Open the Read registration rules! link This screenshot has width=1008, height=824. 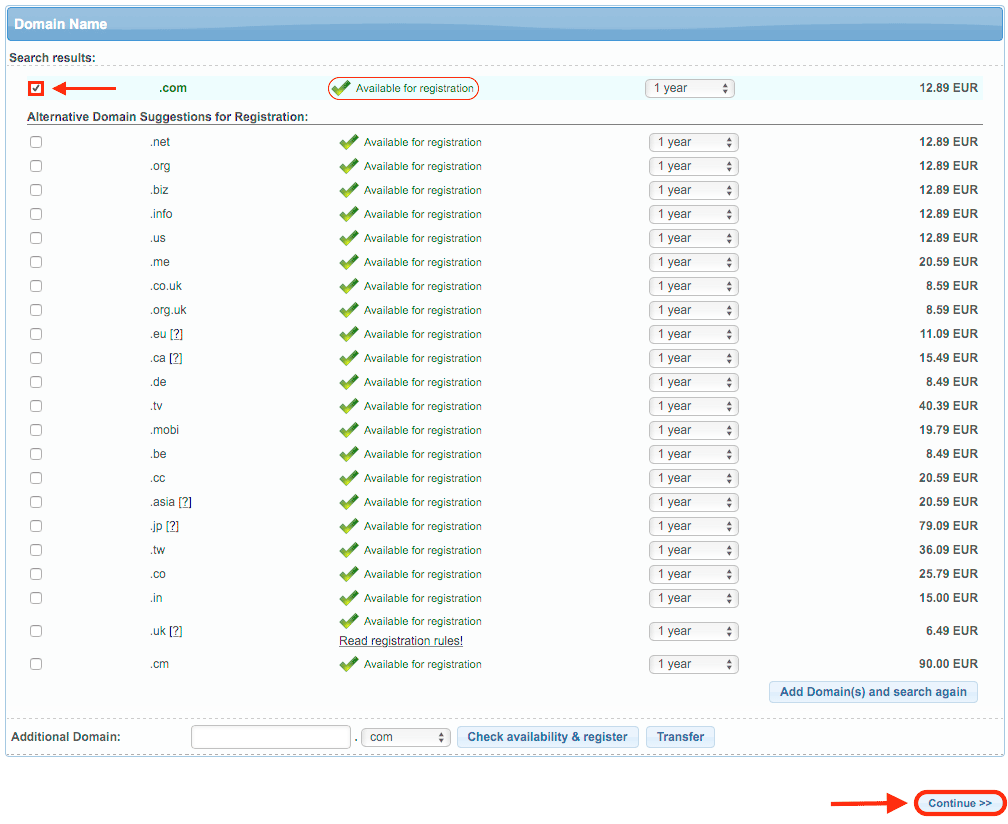pos(401,641)
